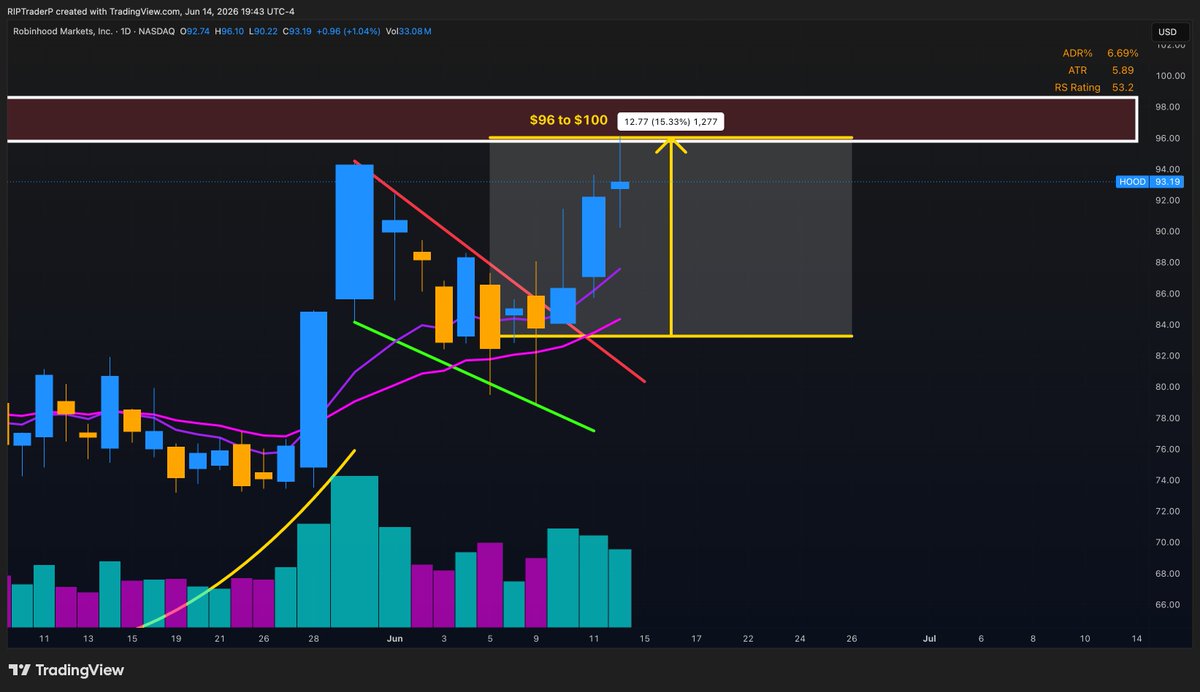Select the dark red $96–$100 resistance zone
Viewport: 1200px width, 692px height.
point(571,119)
